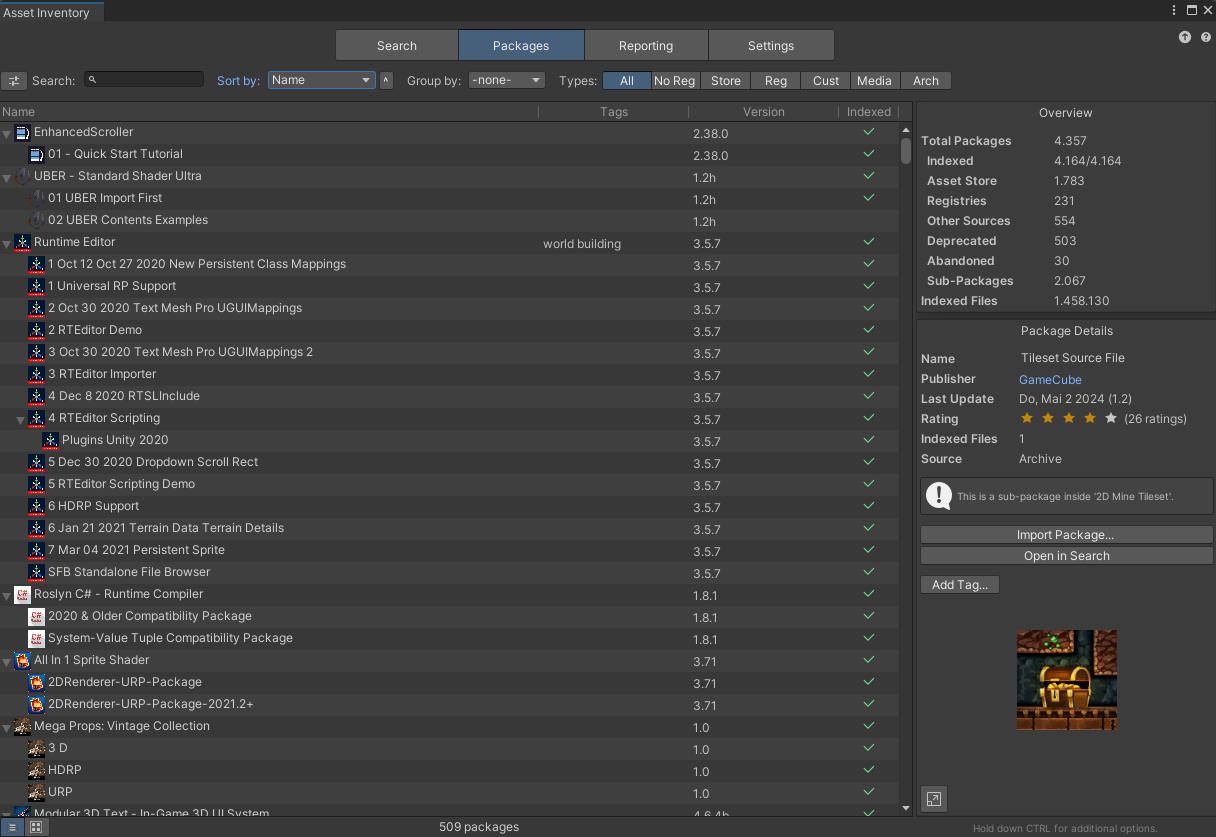Expand the package preview image icon
The image size is (1216, 837).
pos(933,799)
